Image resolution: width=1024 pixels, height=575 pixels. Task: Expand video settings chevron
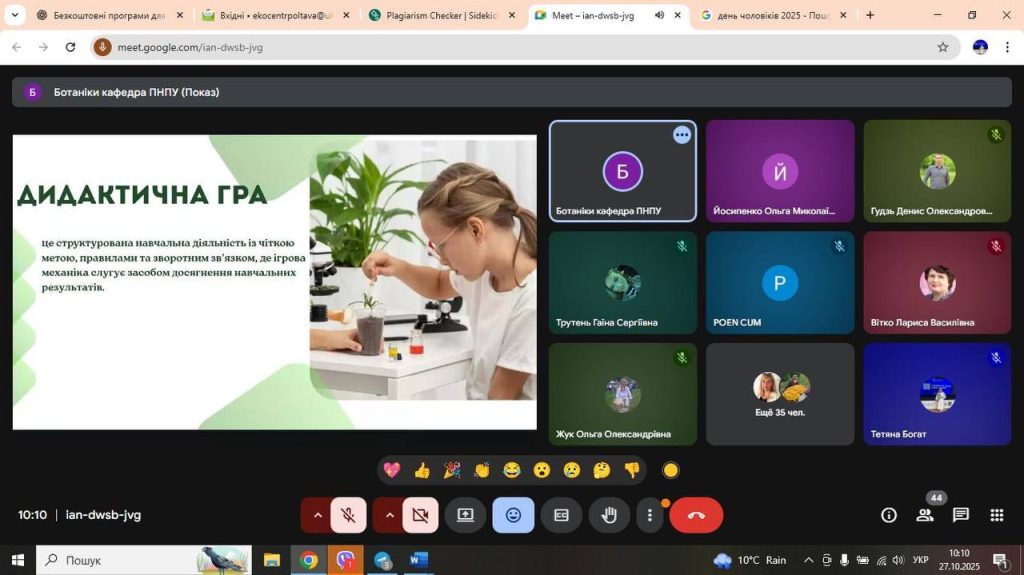390,515
